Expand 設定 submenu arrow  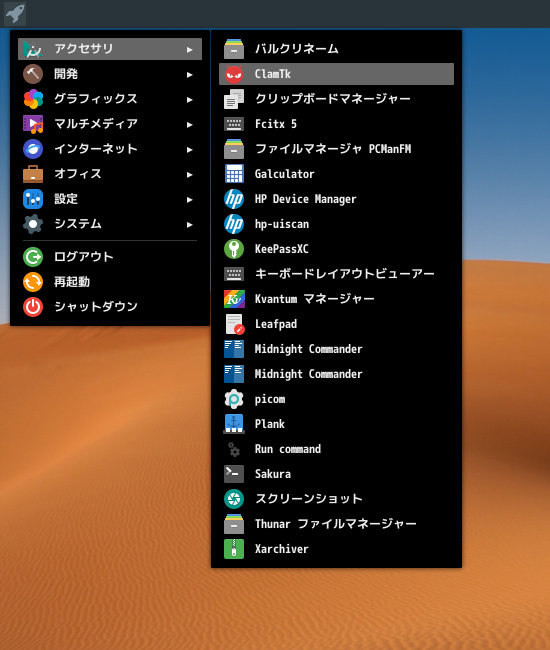pos(189,199)
